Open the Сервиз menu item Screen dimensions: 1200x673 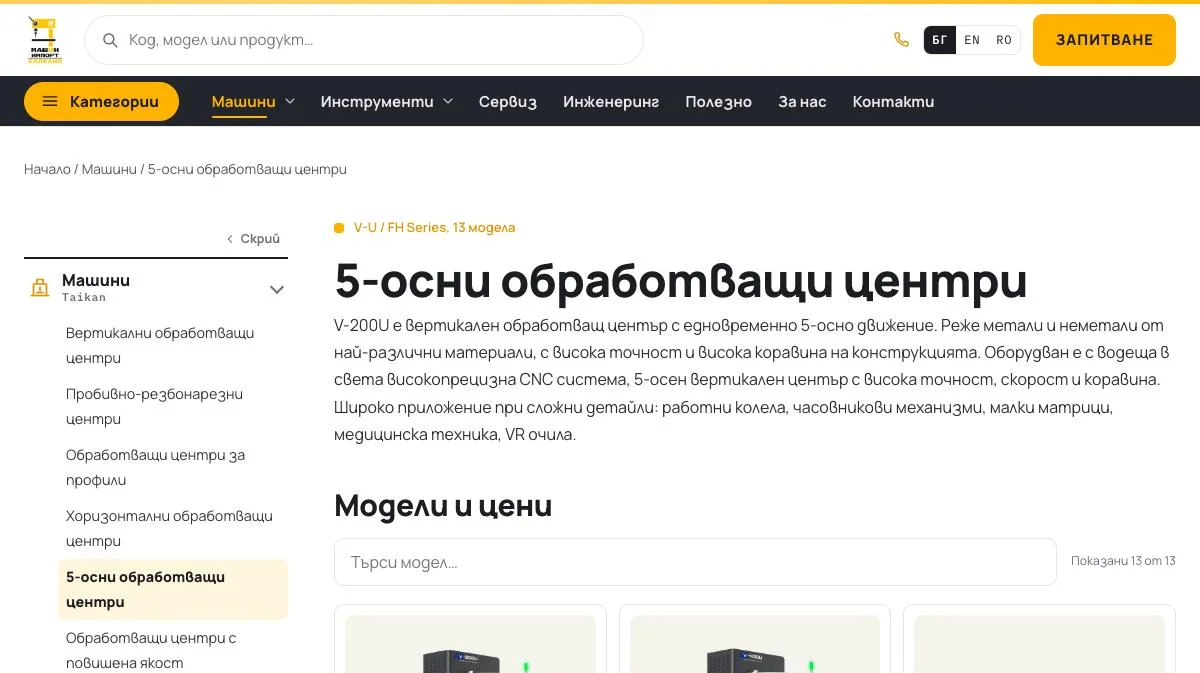pos(508,101)
